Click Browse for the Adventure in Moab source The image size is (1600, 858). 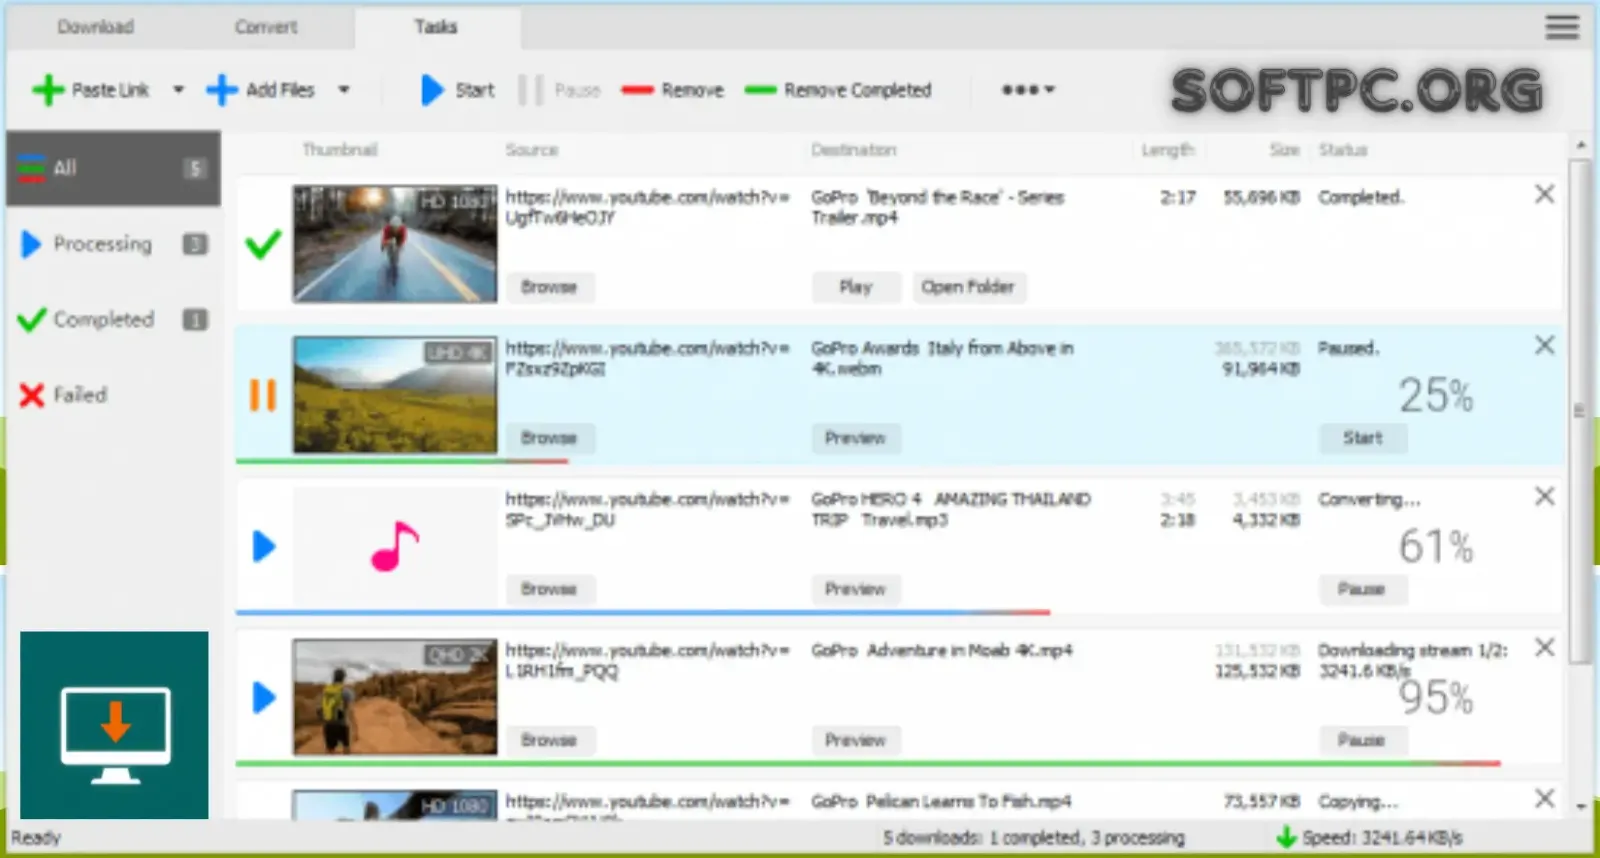[x=549, y=740]
